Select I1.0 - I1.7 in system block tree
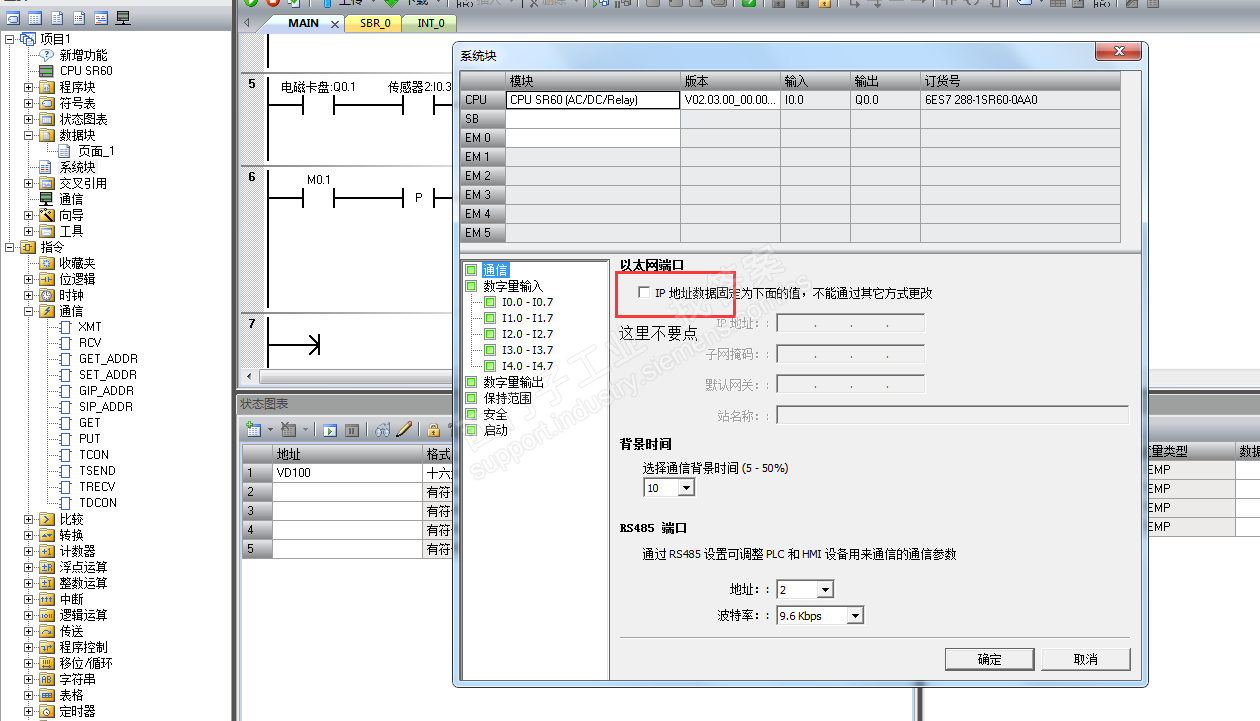The height and width of the screenshot is (721, 1260). click(527, 318)
